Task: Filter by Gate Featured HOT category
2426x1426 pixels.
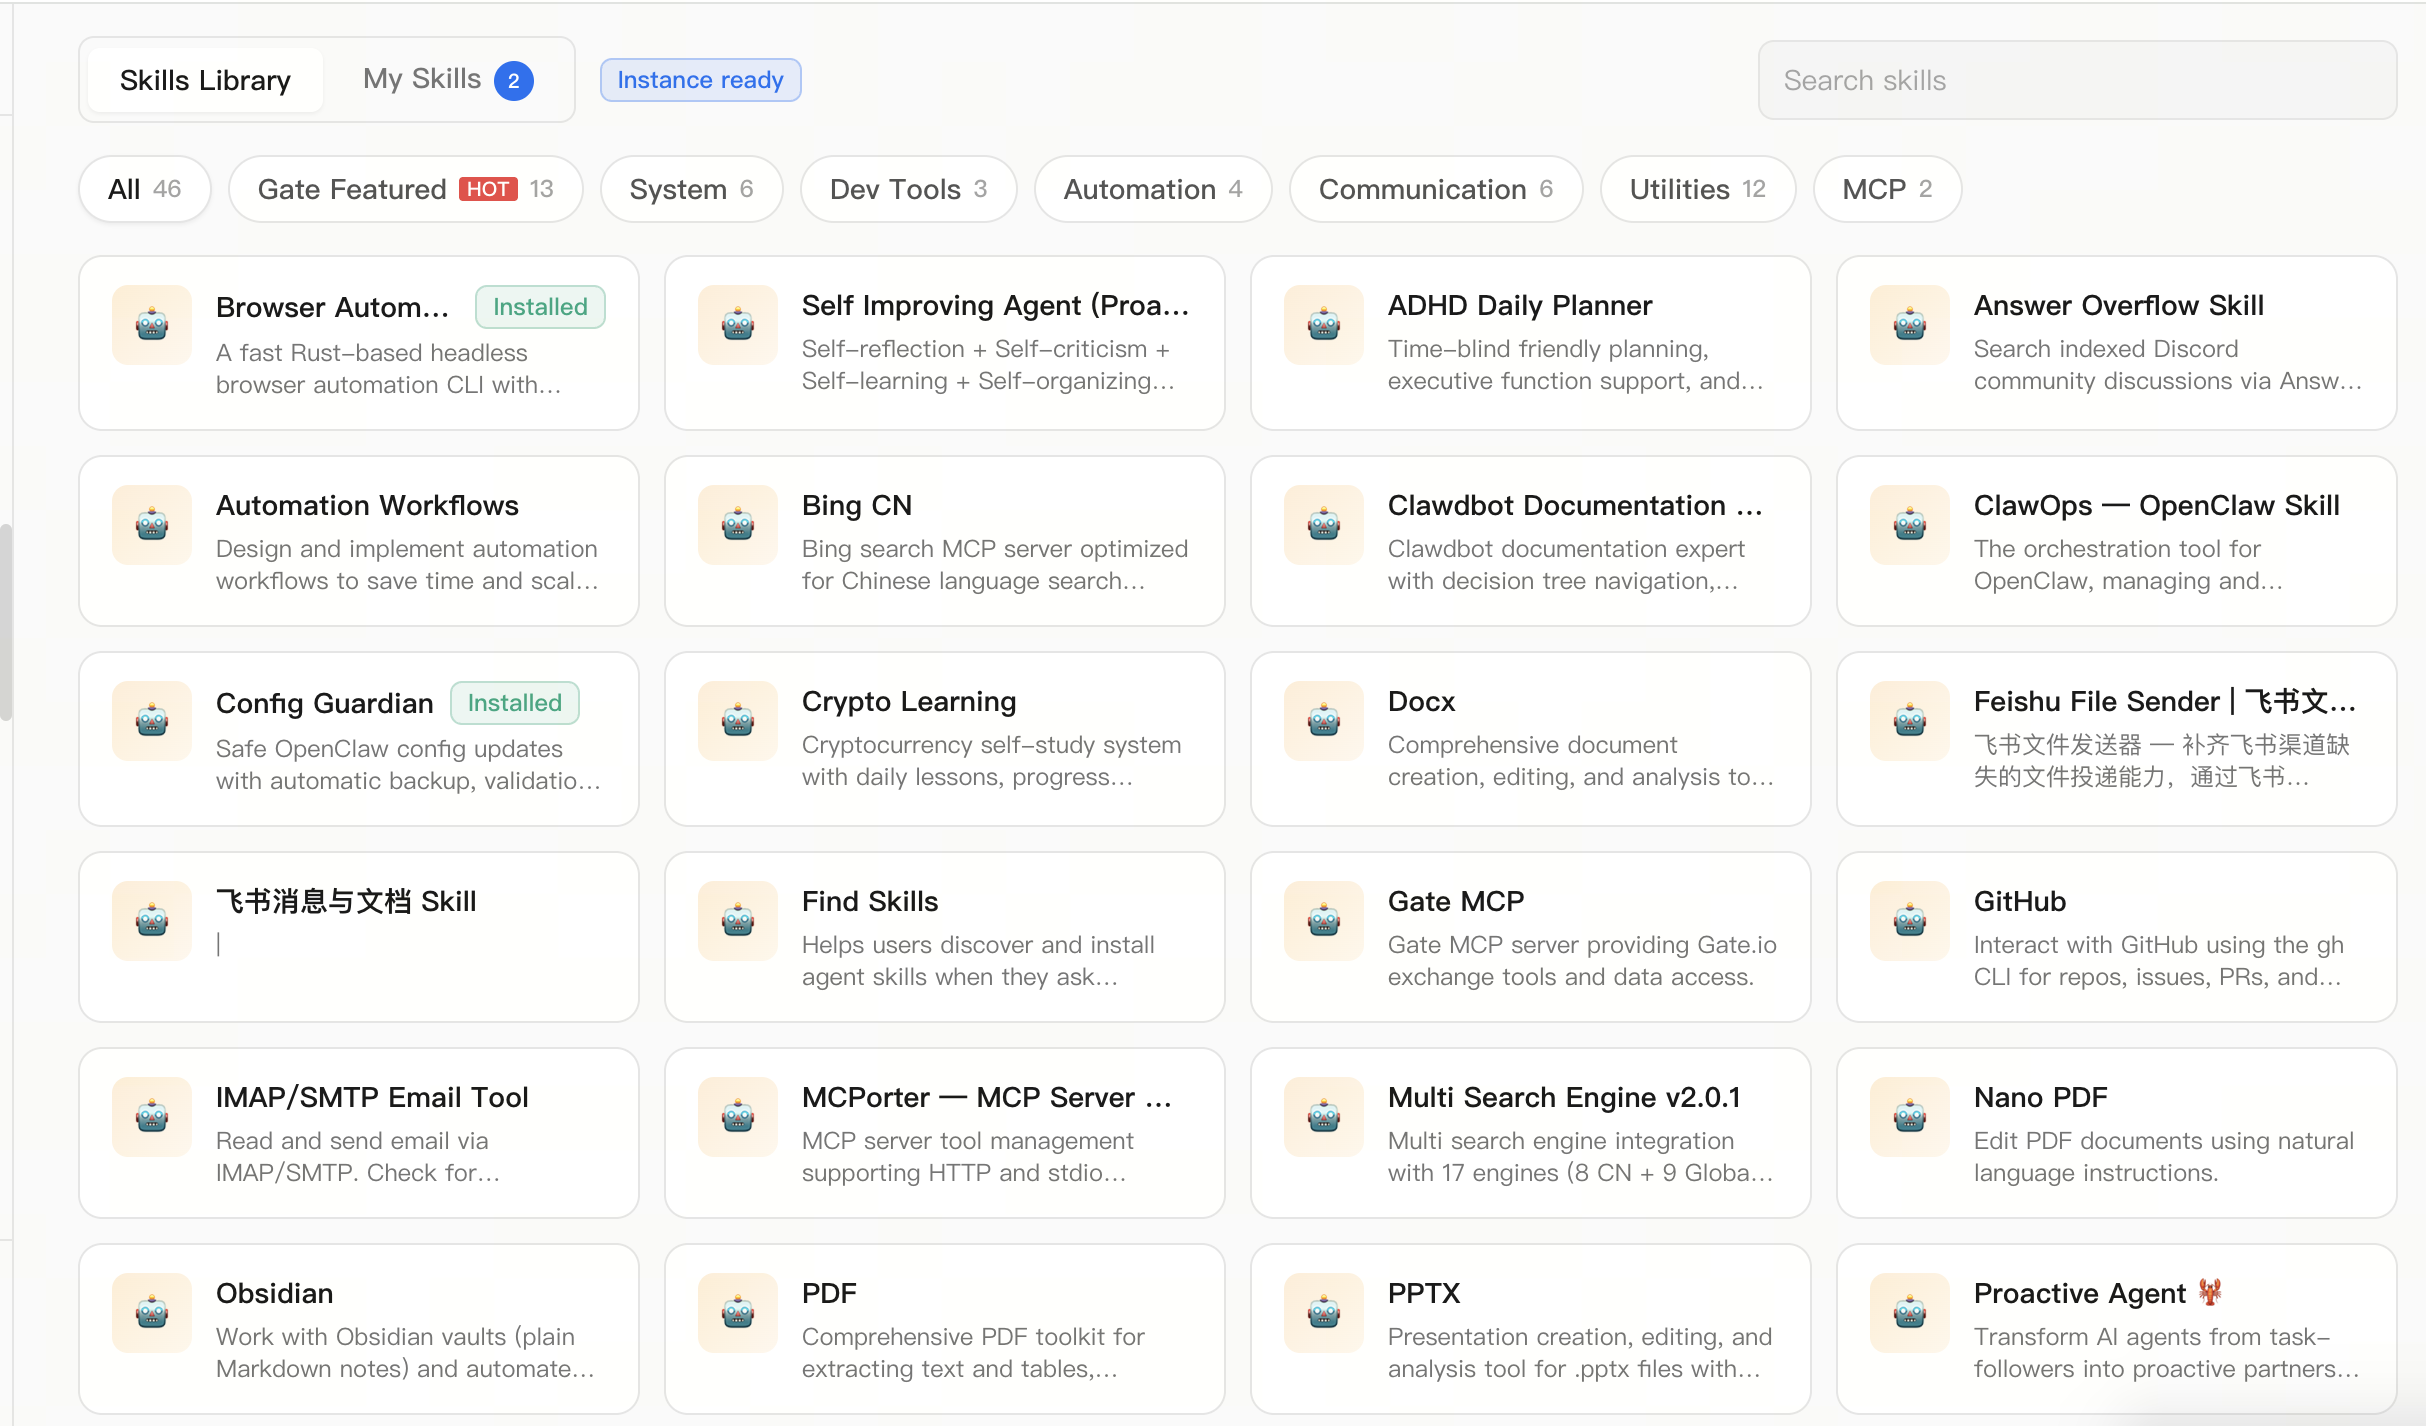Action: tap(405, 189)
